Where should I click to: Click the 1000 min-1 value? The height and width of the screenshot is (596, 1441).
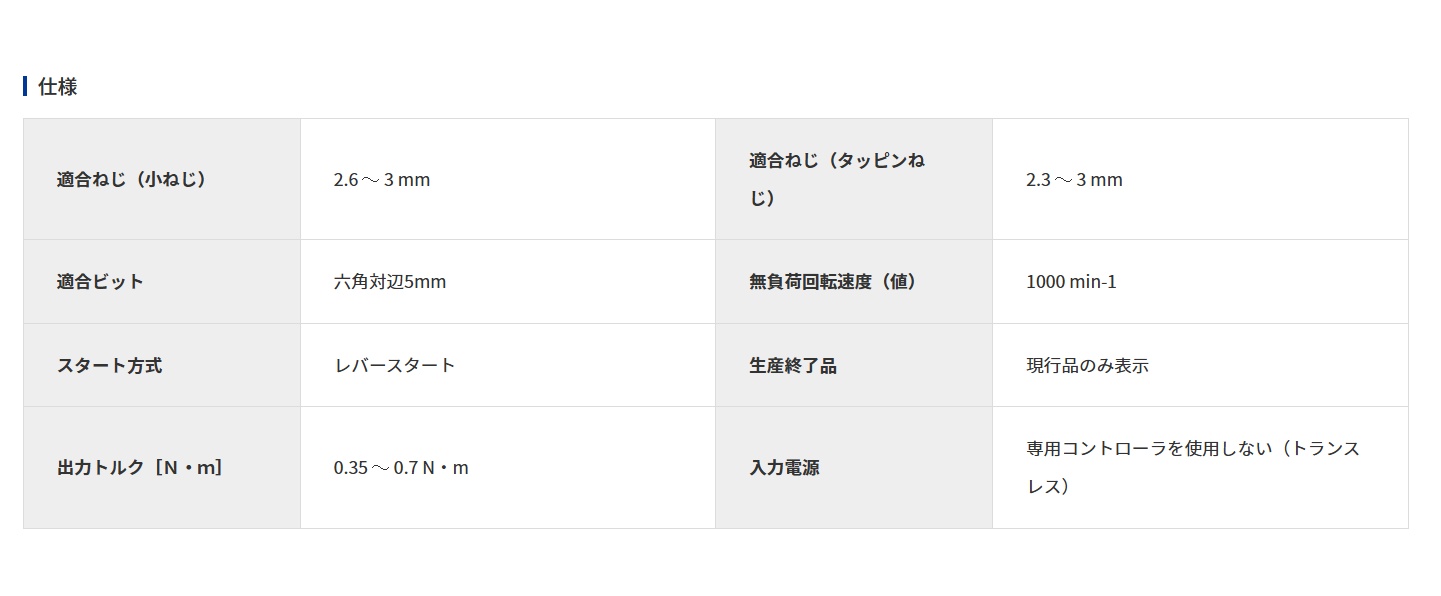(x=1071, y=282)
